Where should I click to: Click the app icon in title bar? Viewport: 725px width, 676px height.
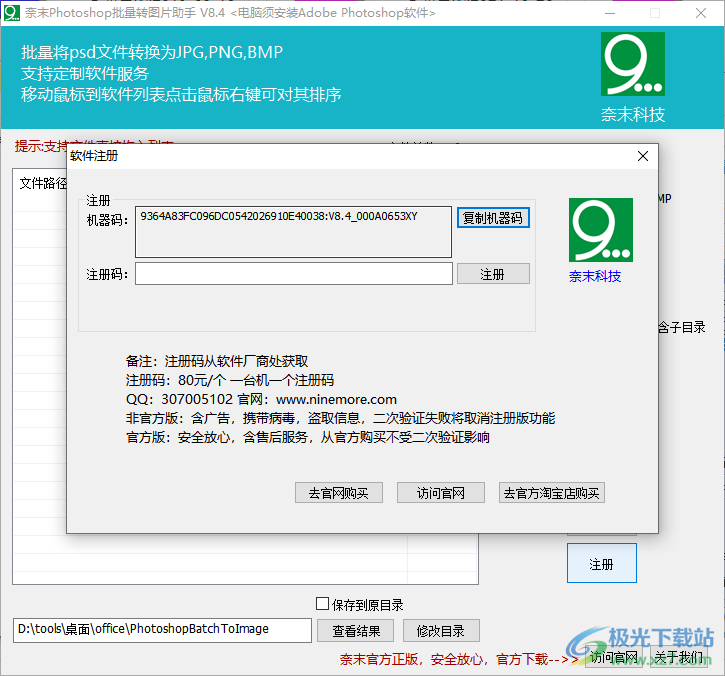(x=12, y=12)
